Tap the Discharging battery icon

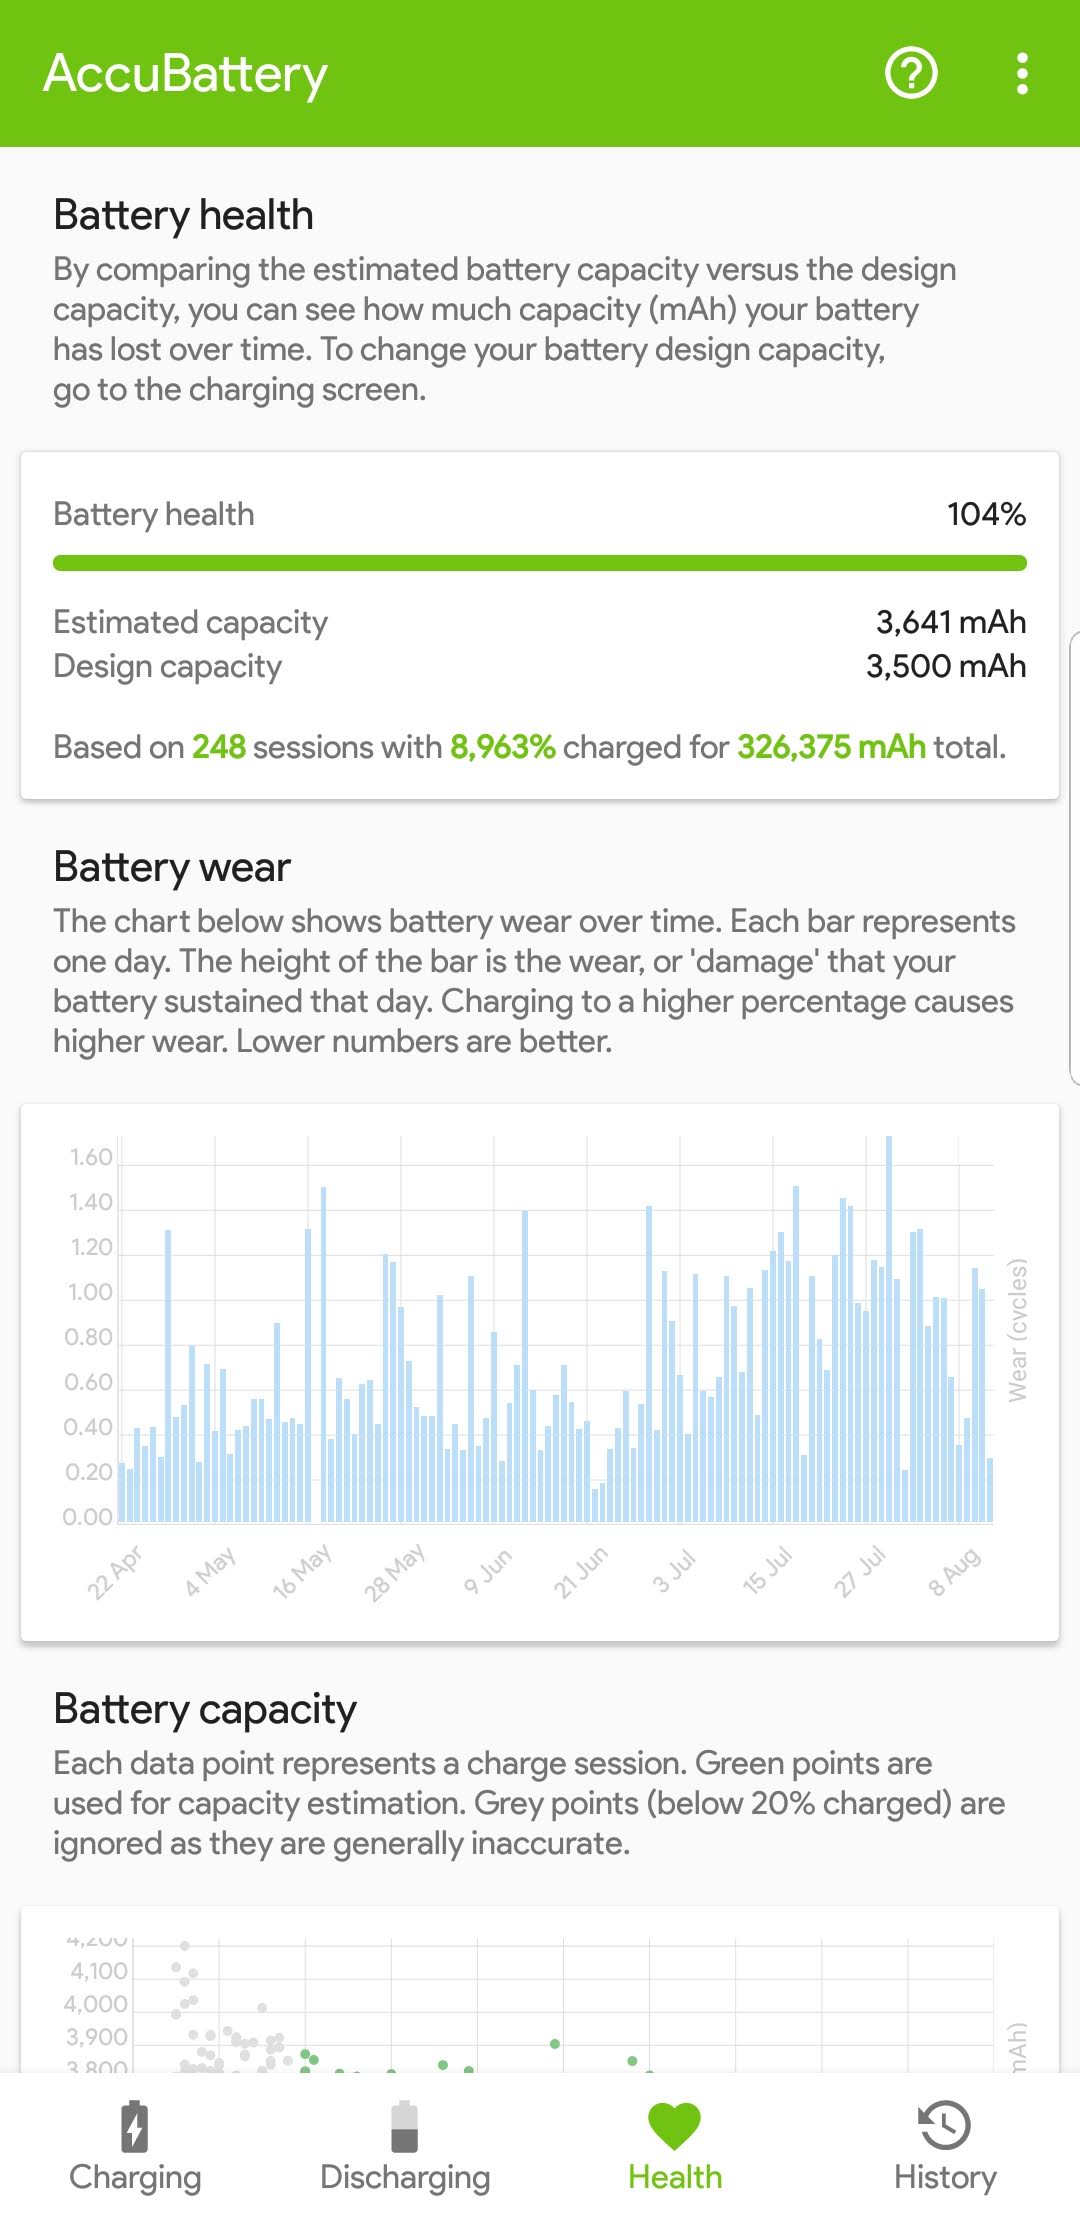(x=405, y=2125)
